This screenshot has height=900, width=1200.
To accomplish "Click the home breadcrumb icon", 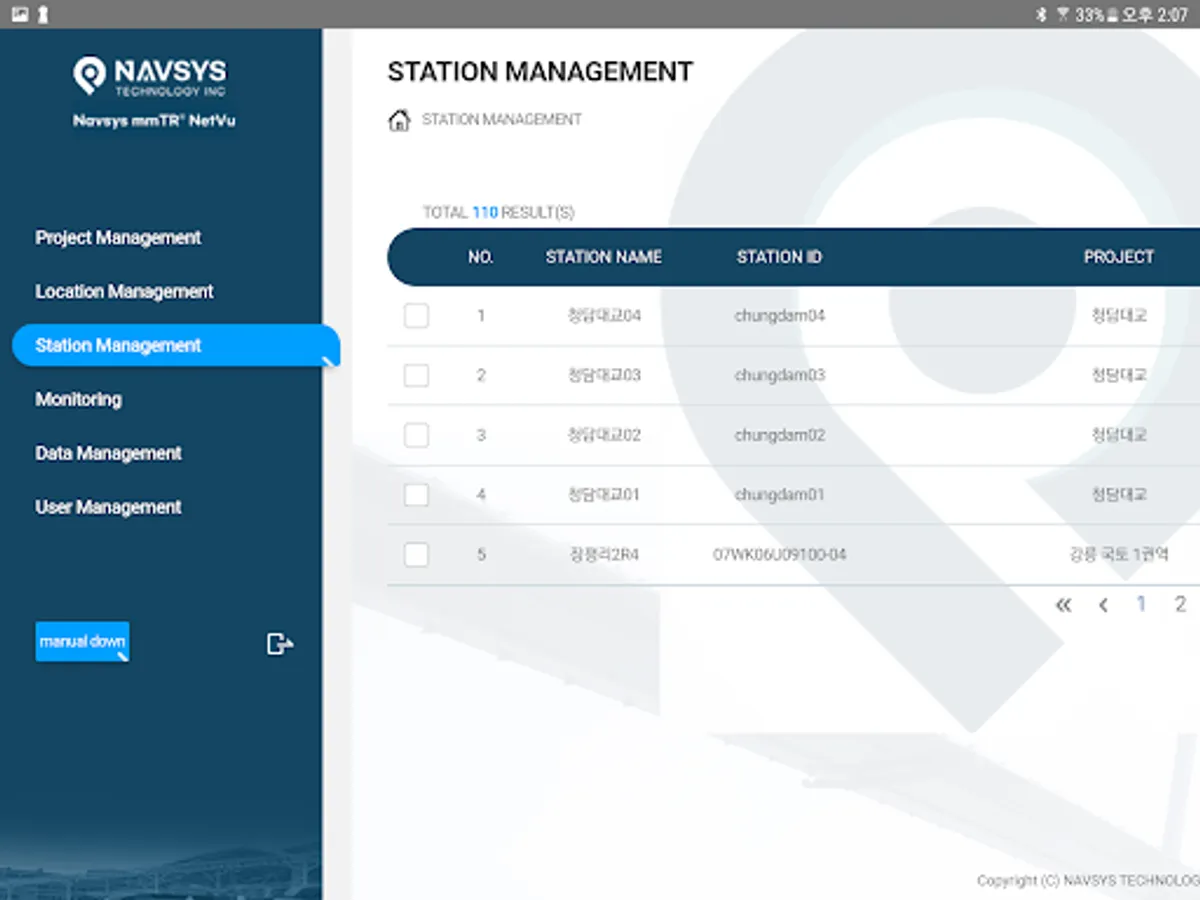I will click(x=399, y=121).
